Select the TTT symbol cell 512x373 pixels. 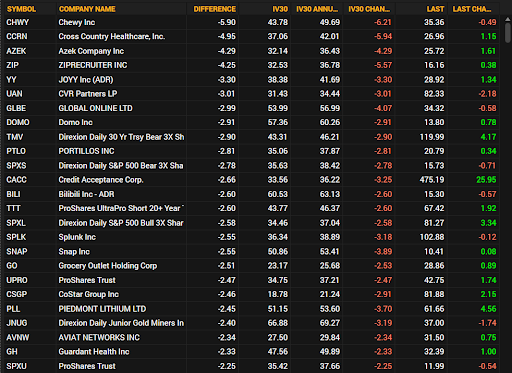tap(13, 208)
